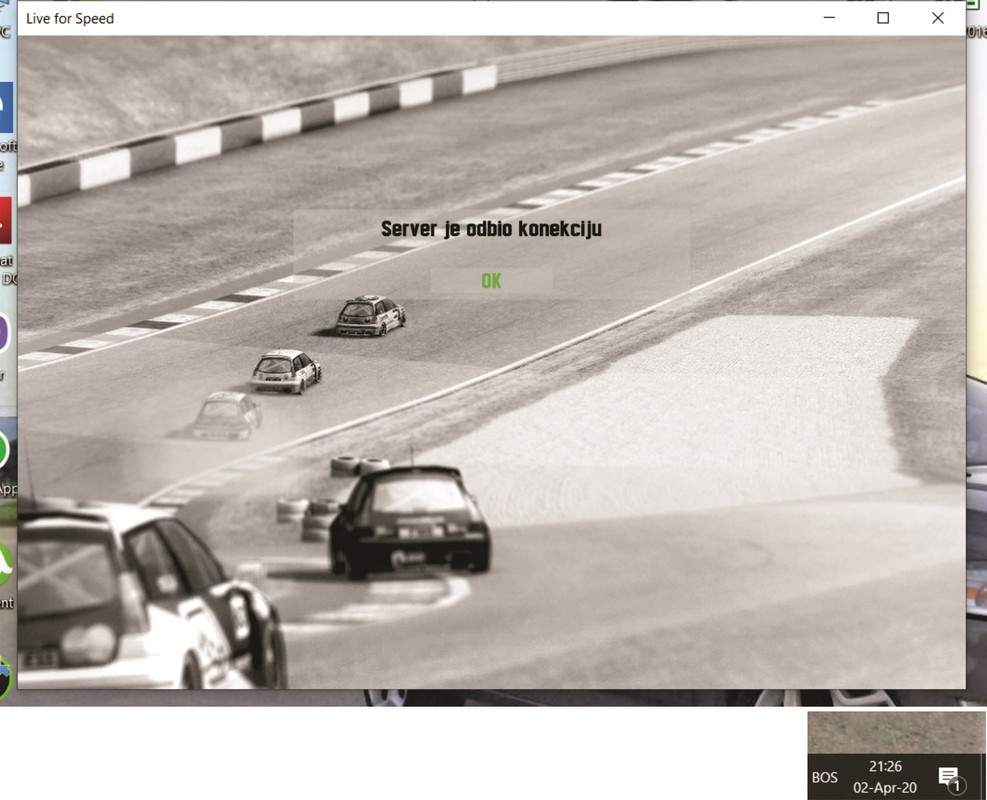Close the Live for Speed window

pos(937,18)
